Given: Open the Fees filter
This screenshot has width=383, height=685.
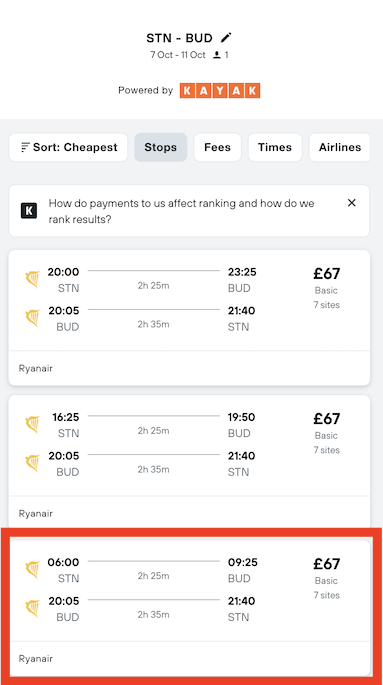Looking at the screenshot, I should click(217, 147).
